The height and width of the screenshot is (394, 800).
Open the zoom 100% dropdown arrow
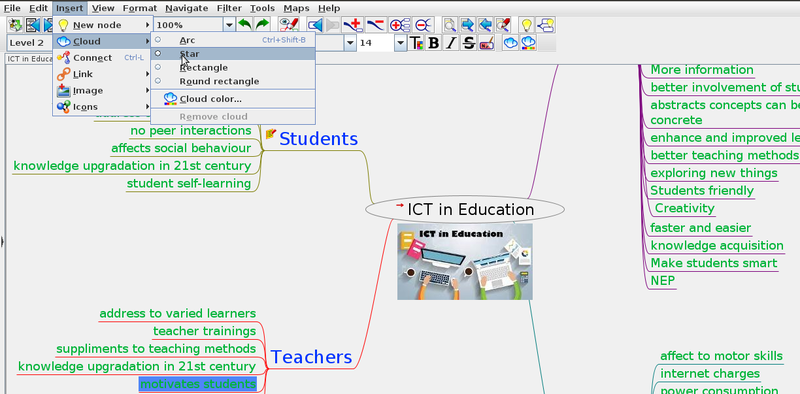click(x=229, y=24)
